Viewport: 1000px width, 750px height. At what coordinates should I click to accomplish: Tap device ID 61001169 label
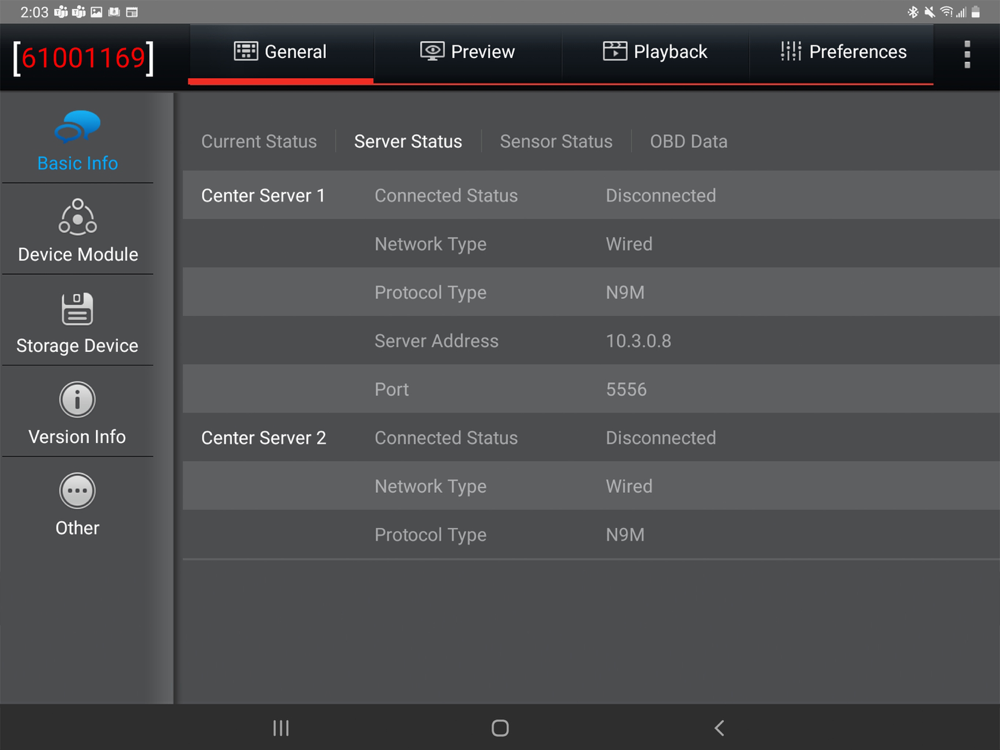tap(84, 58)
